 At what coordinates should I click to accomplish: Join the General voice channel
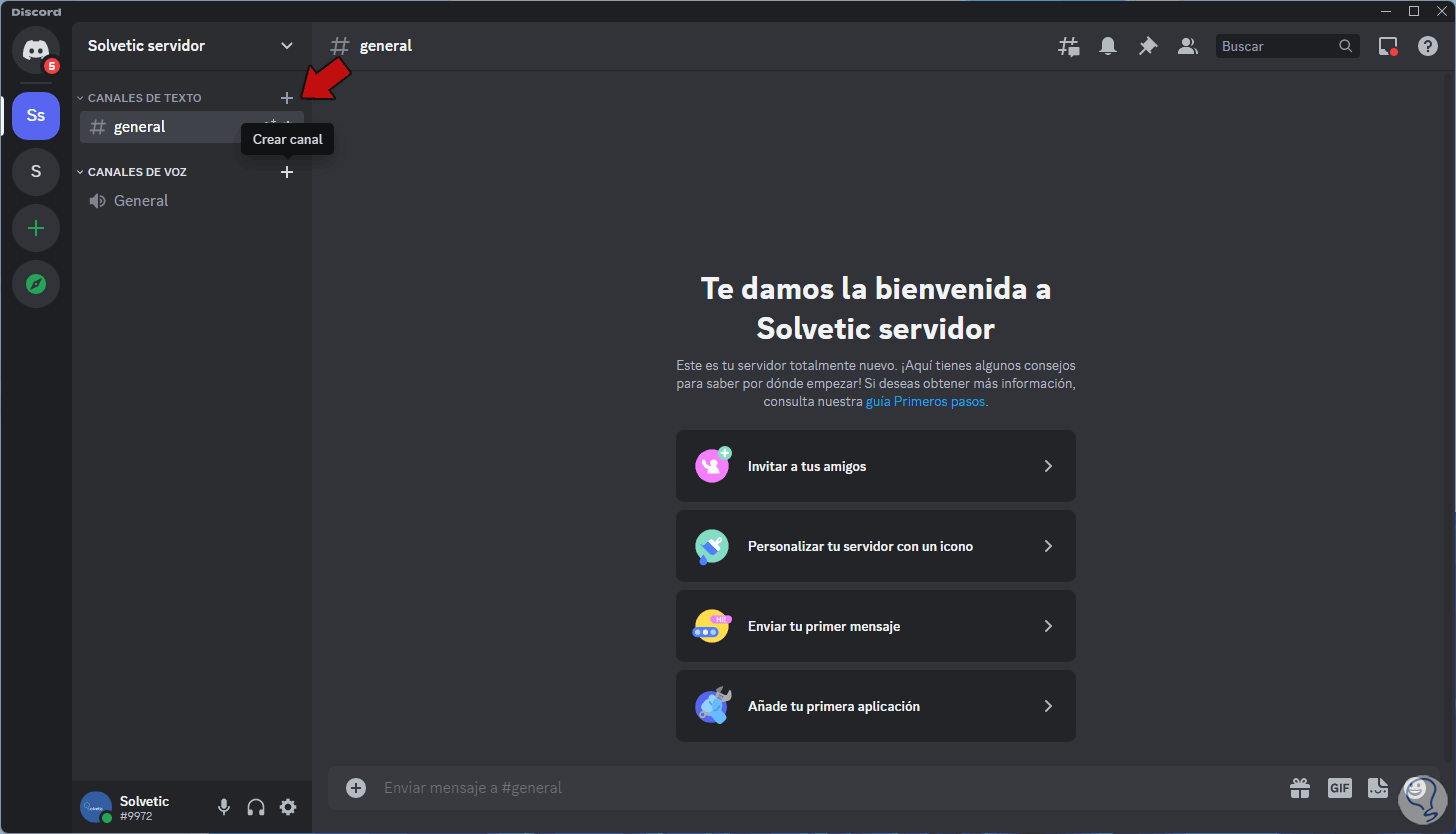192,201
